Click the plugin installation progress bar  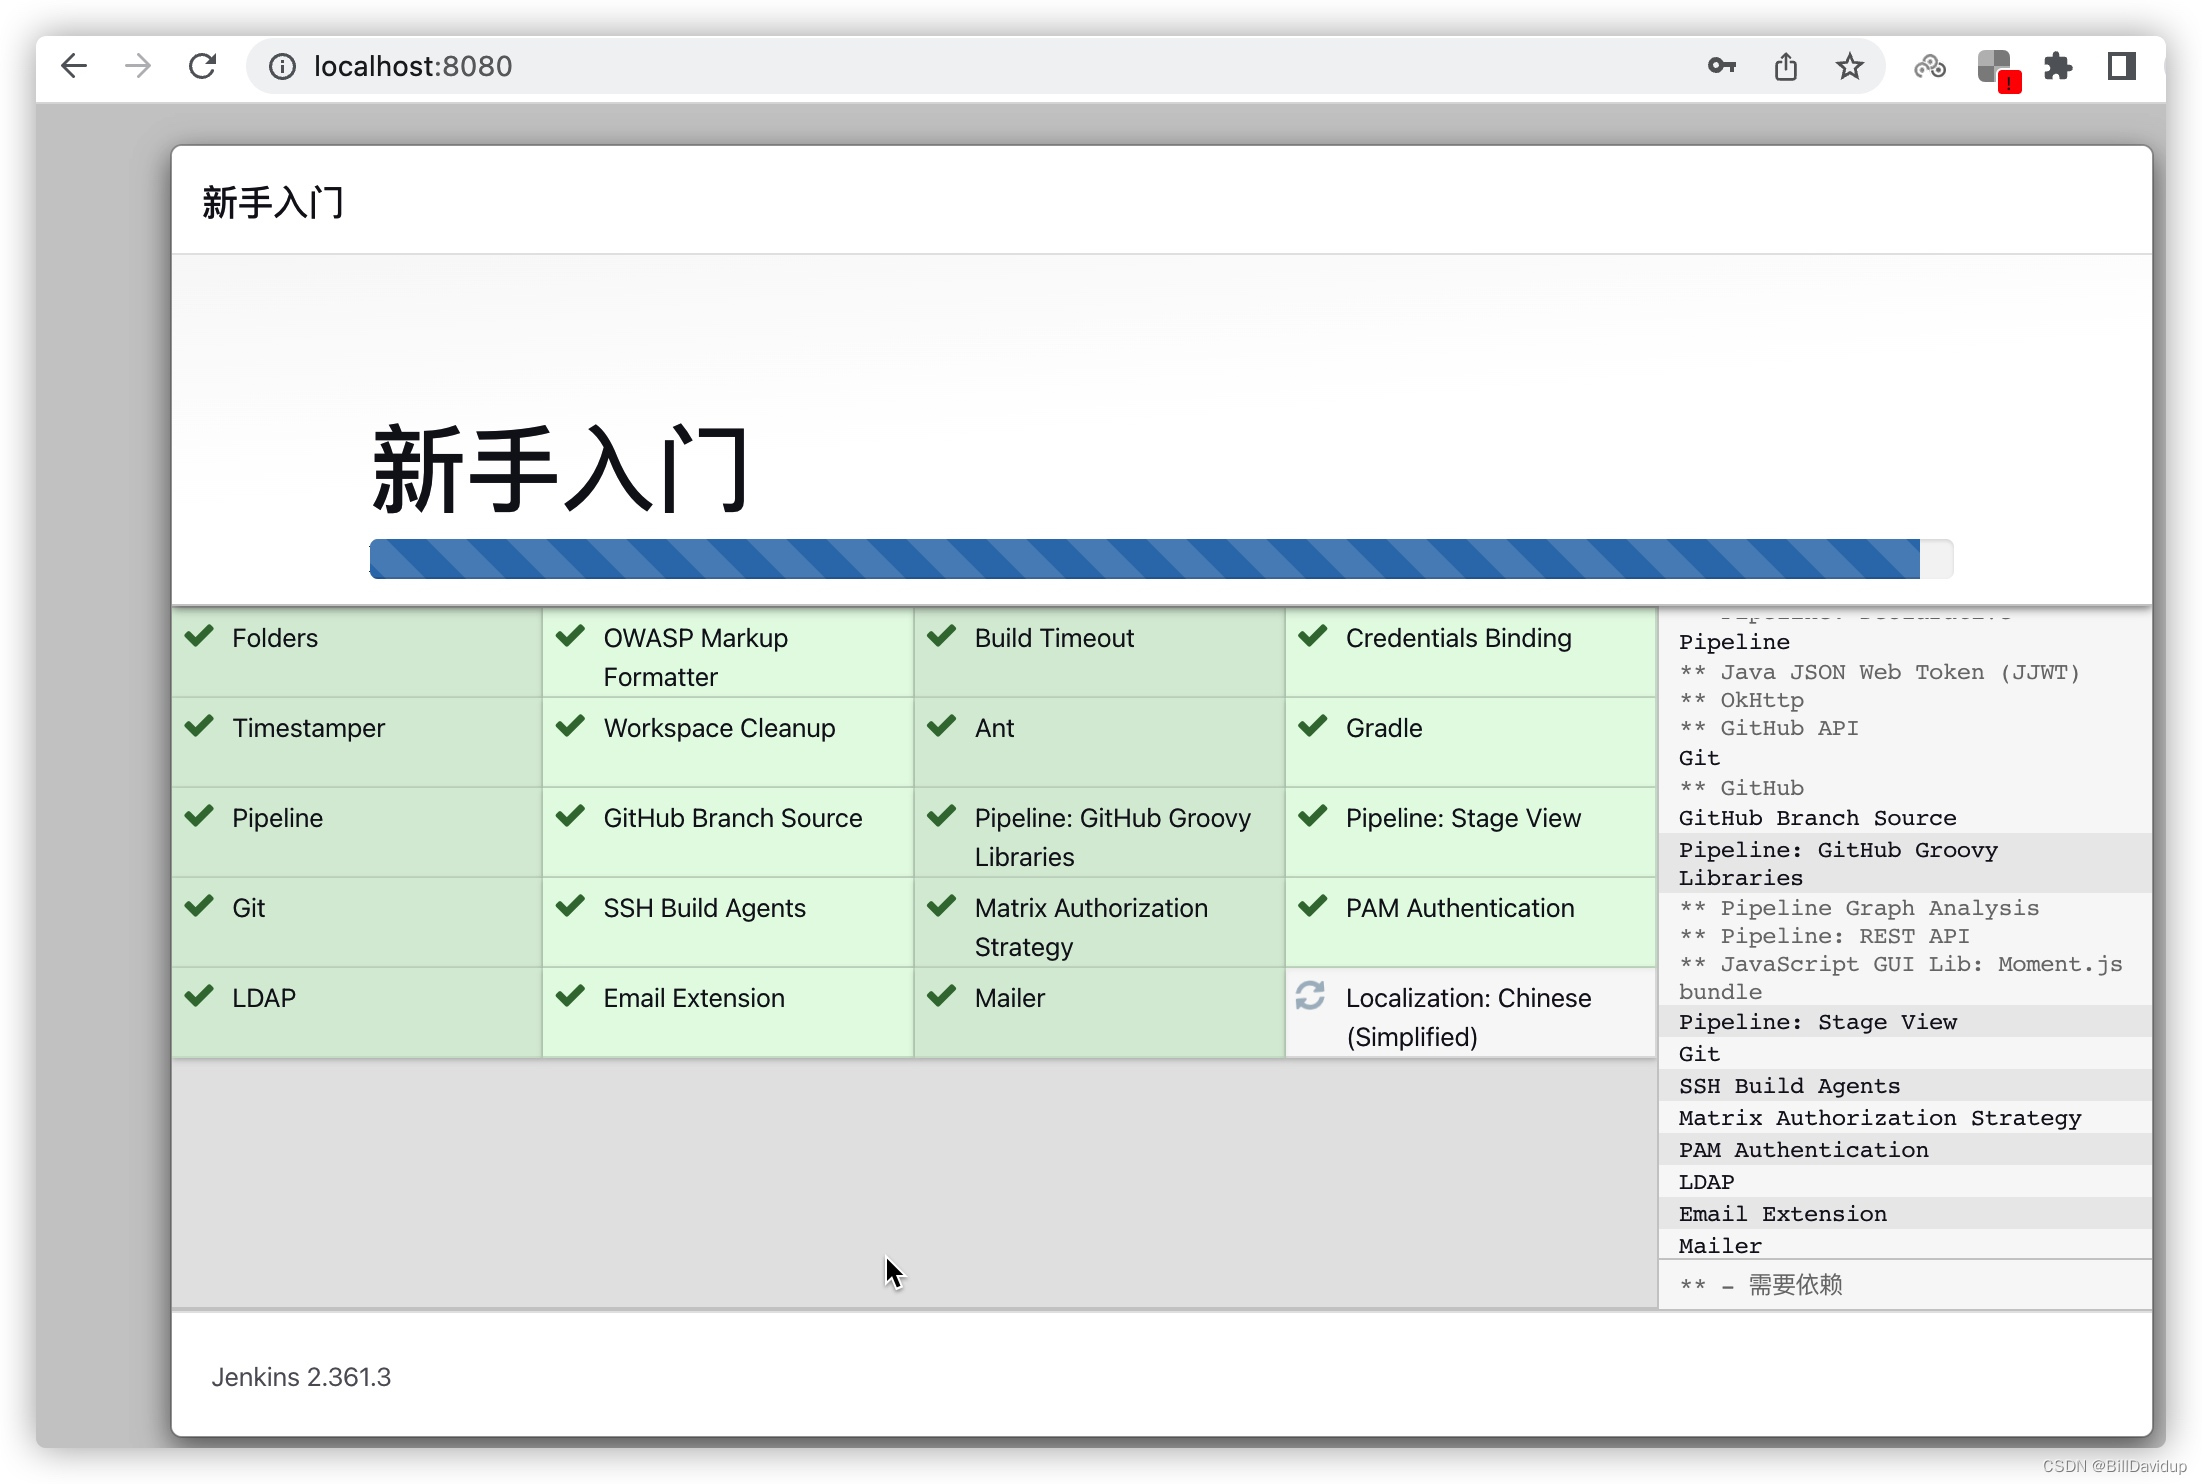coord(1160,558)
